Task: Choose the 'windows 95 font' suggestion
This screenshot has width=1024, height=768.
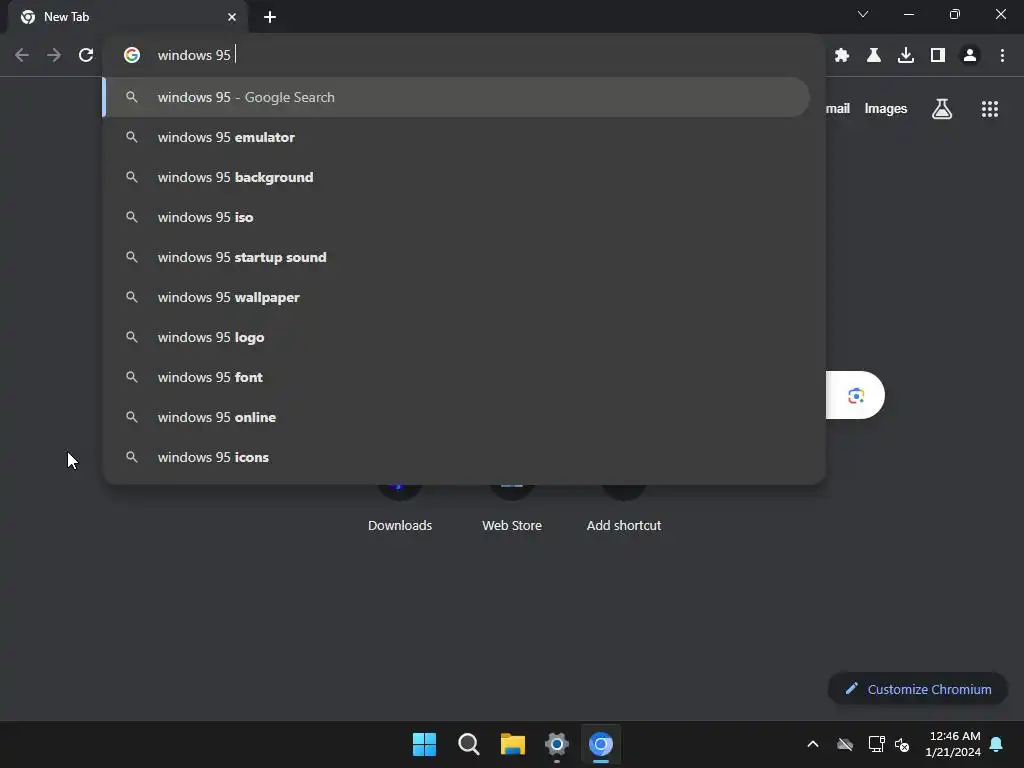Action: click(456, 377)
